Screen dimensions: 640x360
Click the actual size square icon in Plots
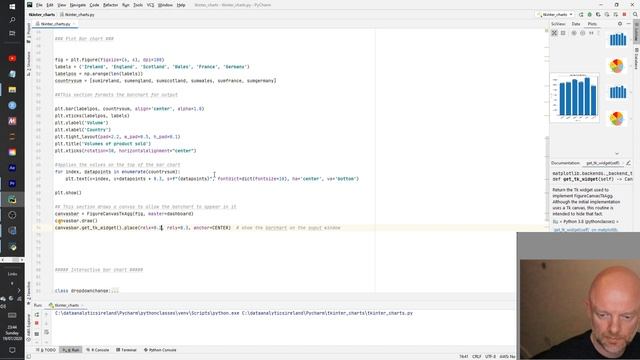tap(563, 33)
